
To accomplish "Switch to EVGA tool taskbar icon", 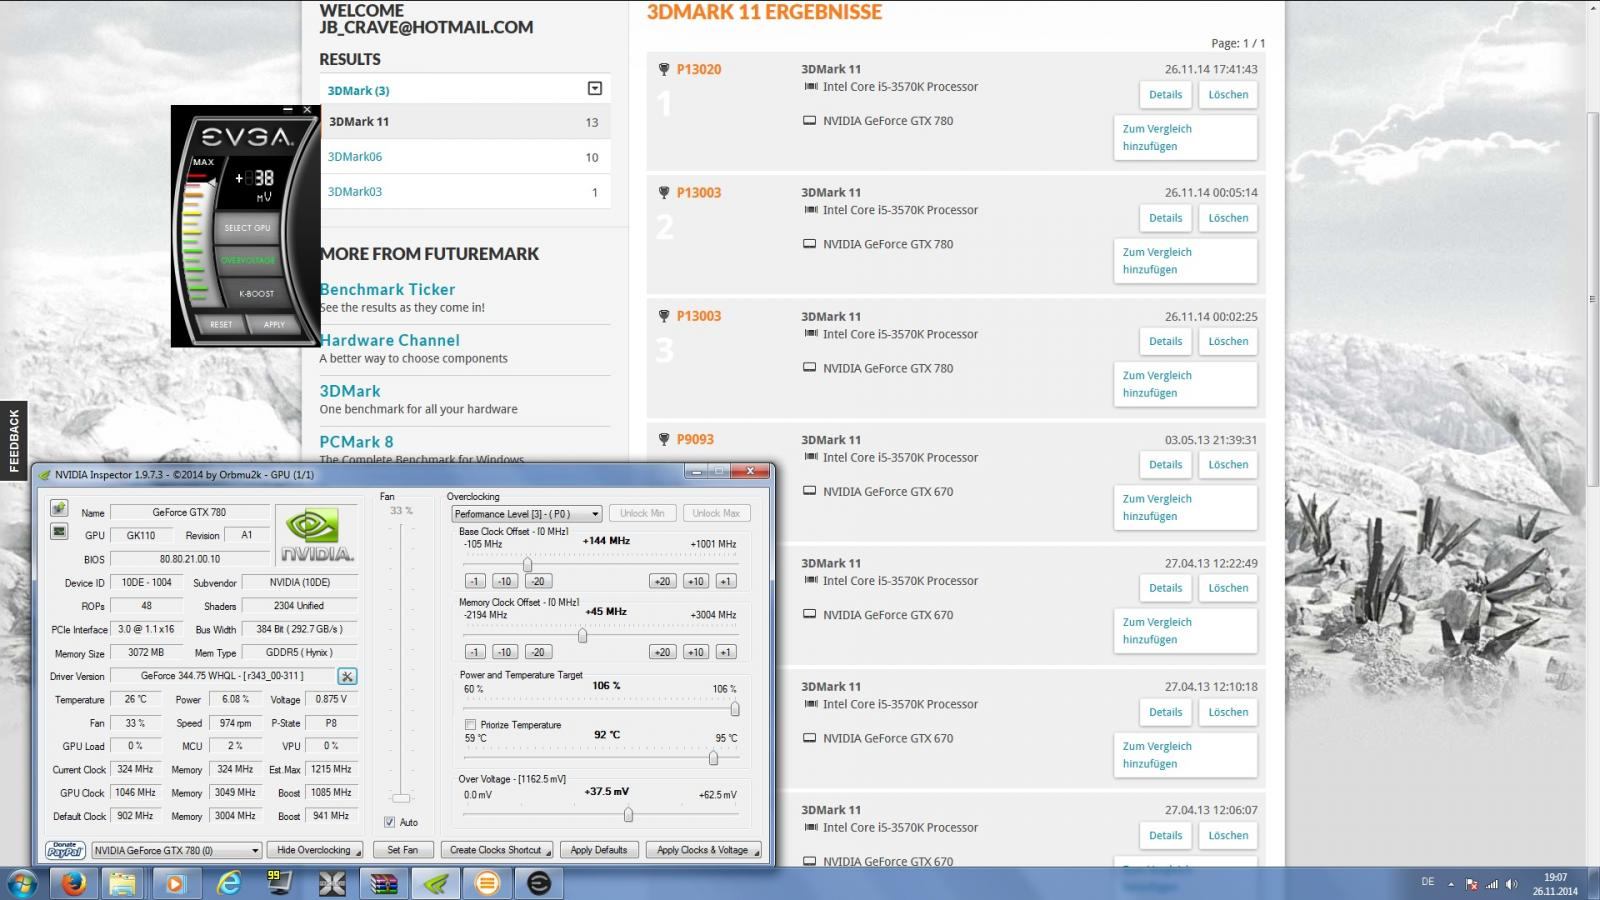I will click(539, 884).
